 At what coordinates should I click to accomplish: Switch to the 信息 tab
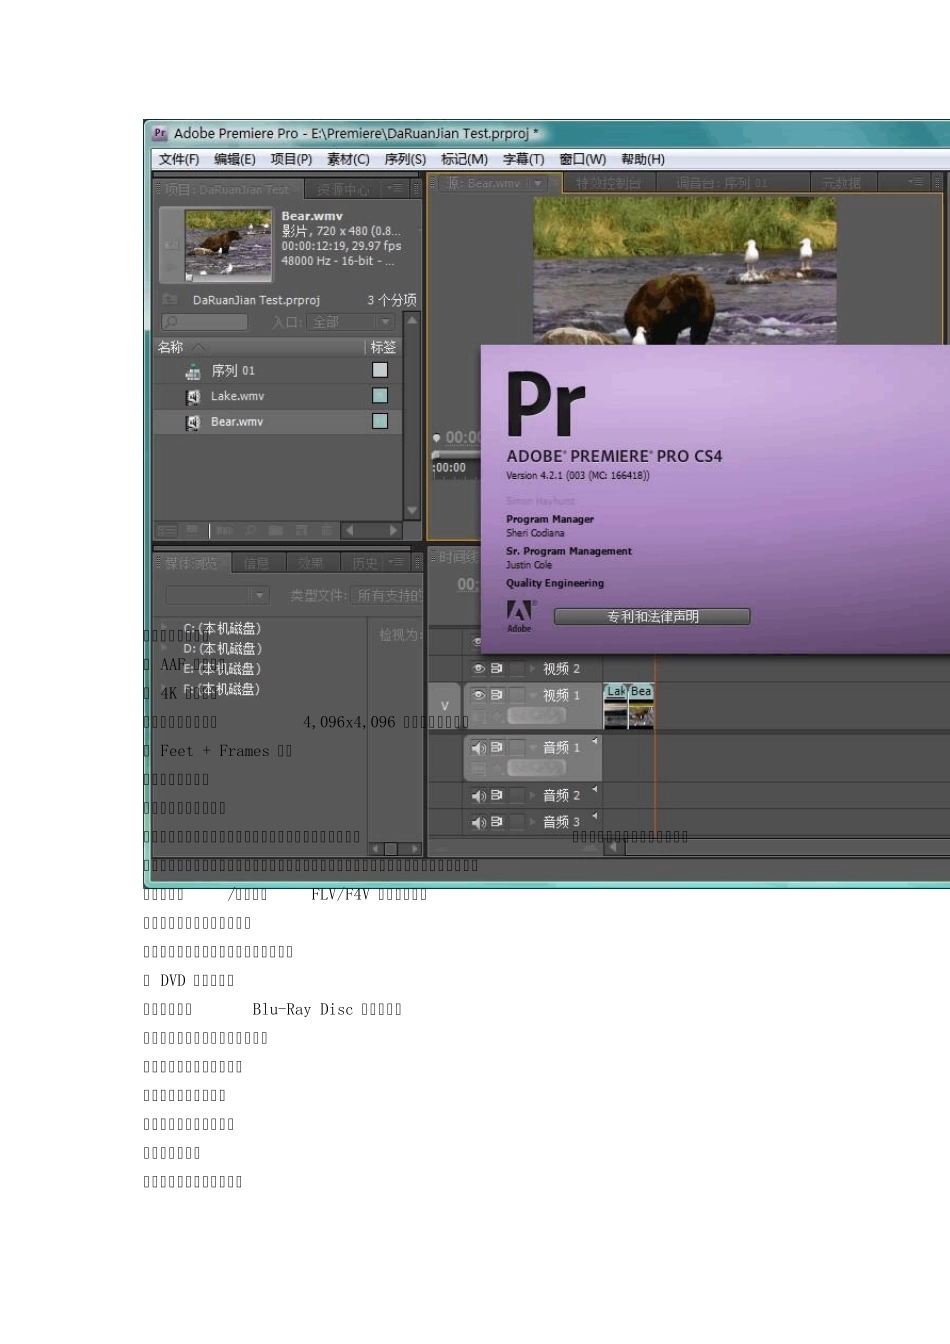(x=257, y=563)
